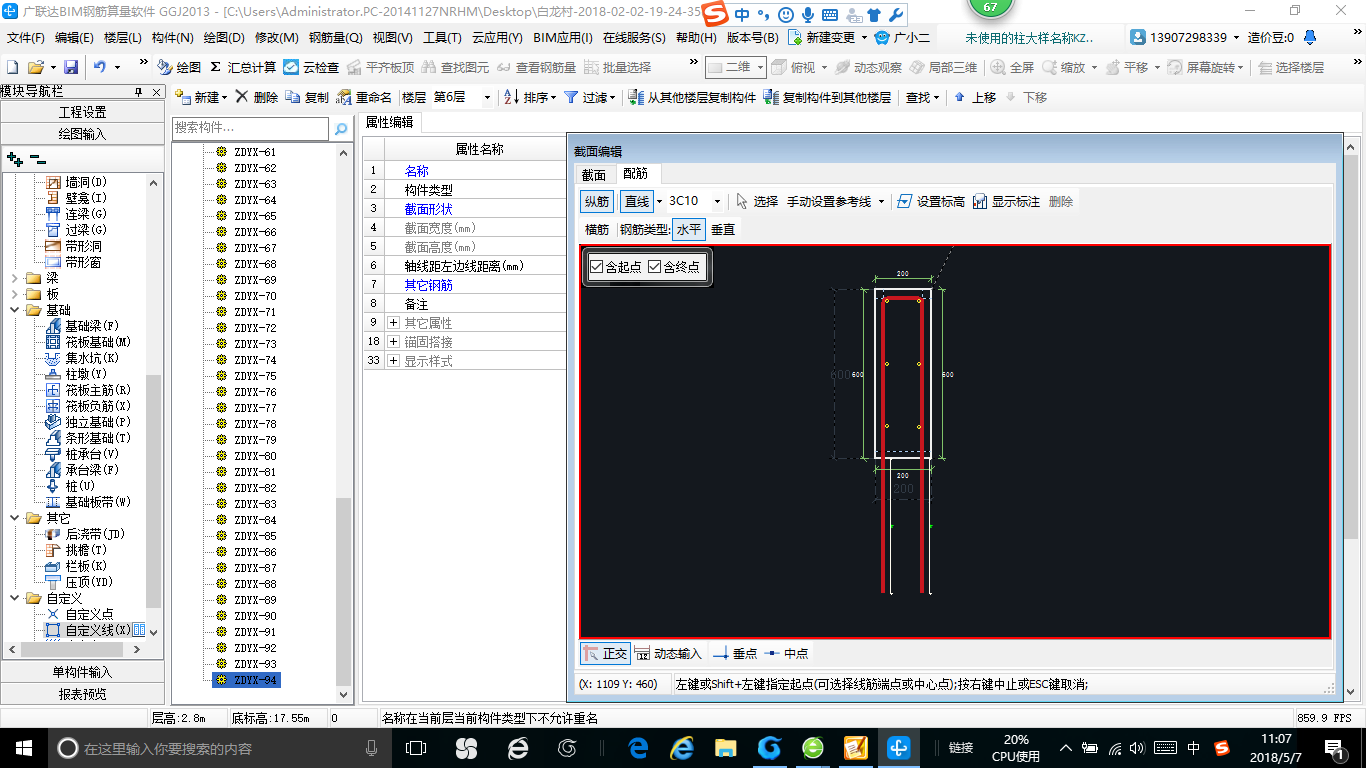Click the collapse-all minus icon in navigator
The height and width of the screenshot is (768, 1366).
(x=37, y=159)
